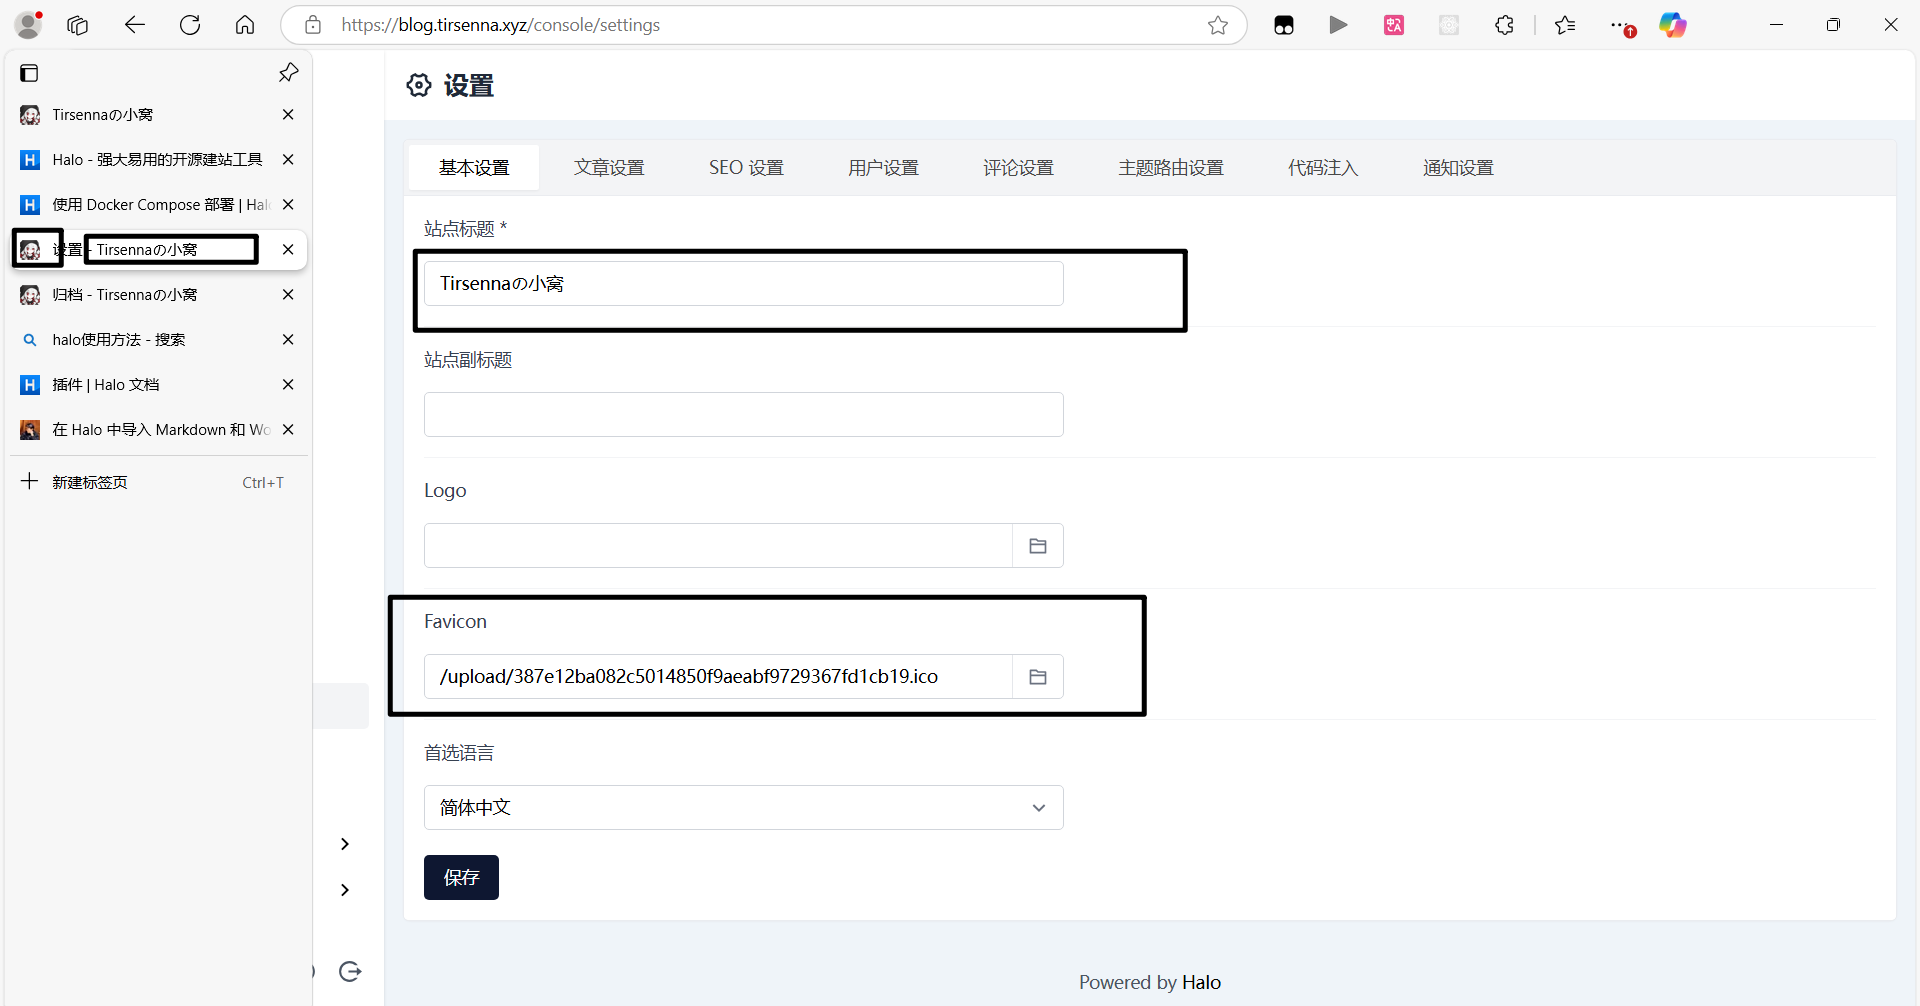Close the 归档 - Tirsennaの小窝 tab
1920x1006 pixels.
pos(288,295)
